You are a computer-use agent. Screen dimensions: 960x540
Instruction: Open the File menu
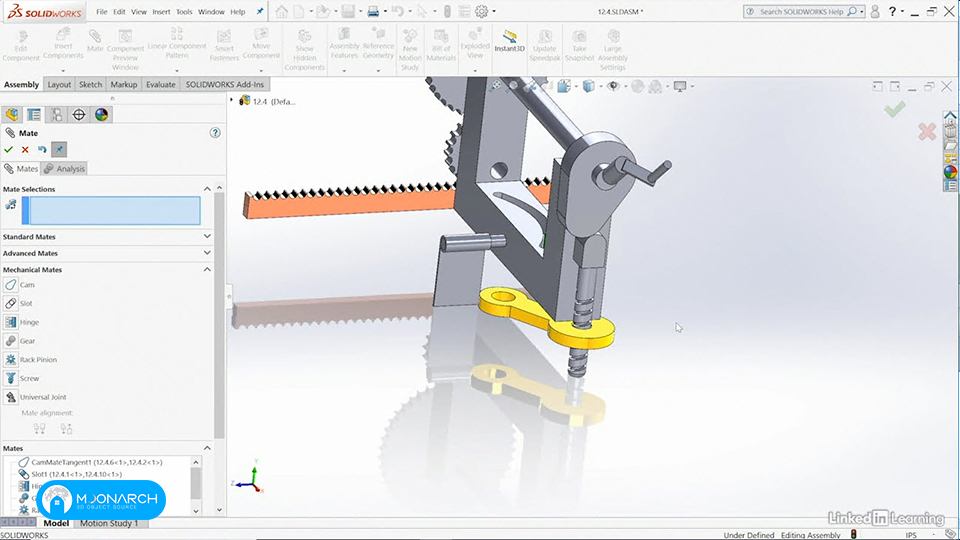[x=102, y=12]
